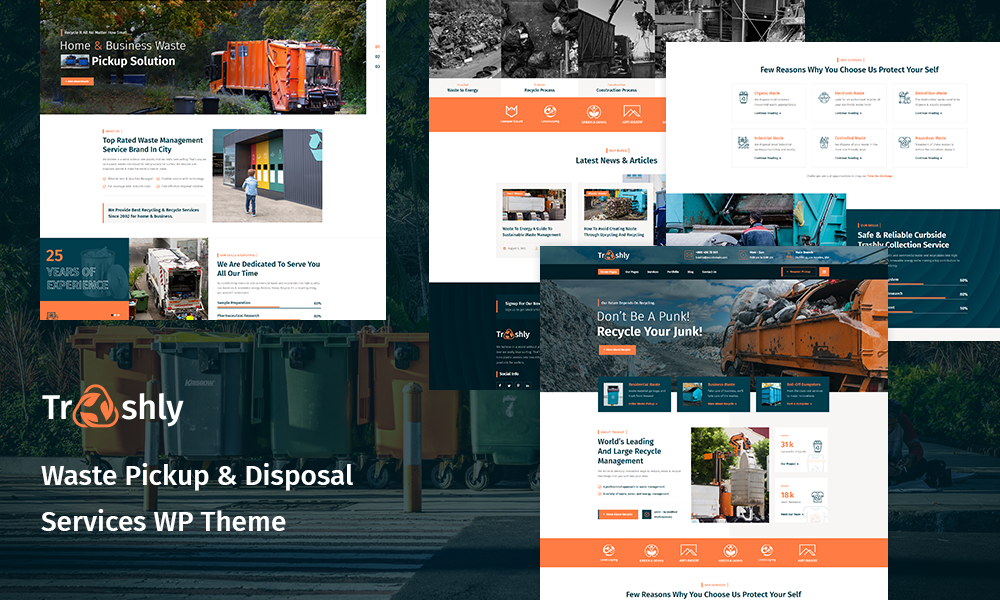Expand the Our Pages nav menu
The width and height of the screenshot is (1000, 600).
pyautogui.click(x=632, y=271)
